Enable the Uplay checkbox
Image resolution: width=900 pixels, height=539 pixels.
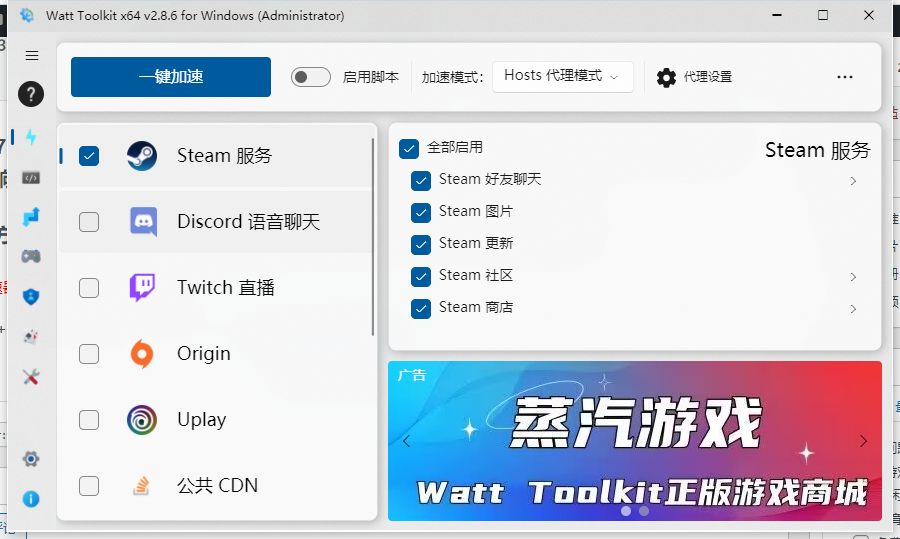[x=89, y=420]
